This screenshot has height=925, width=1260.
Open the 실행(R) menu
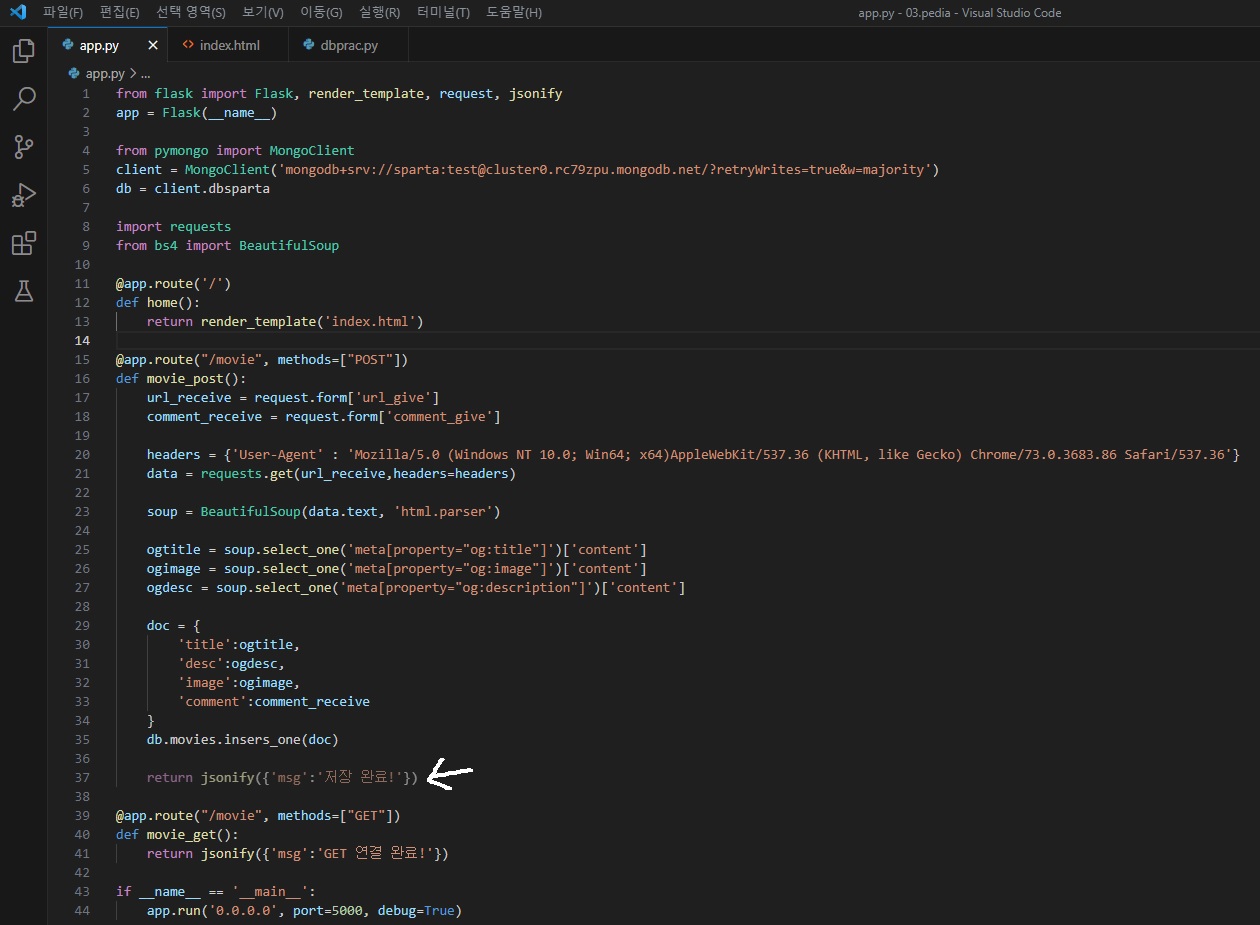[379, 13]
